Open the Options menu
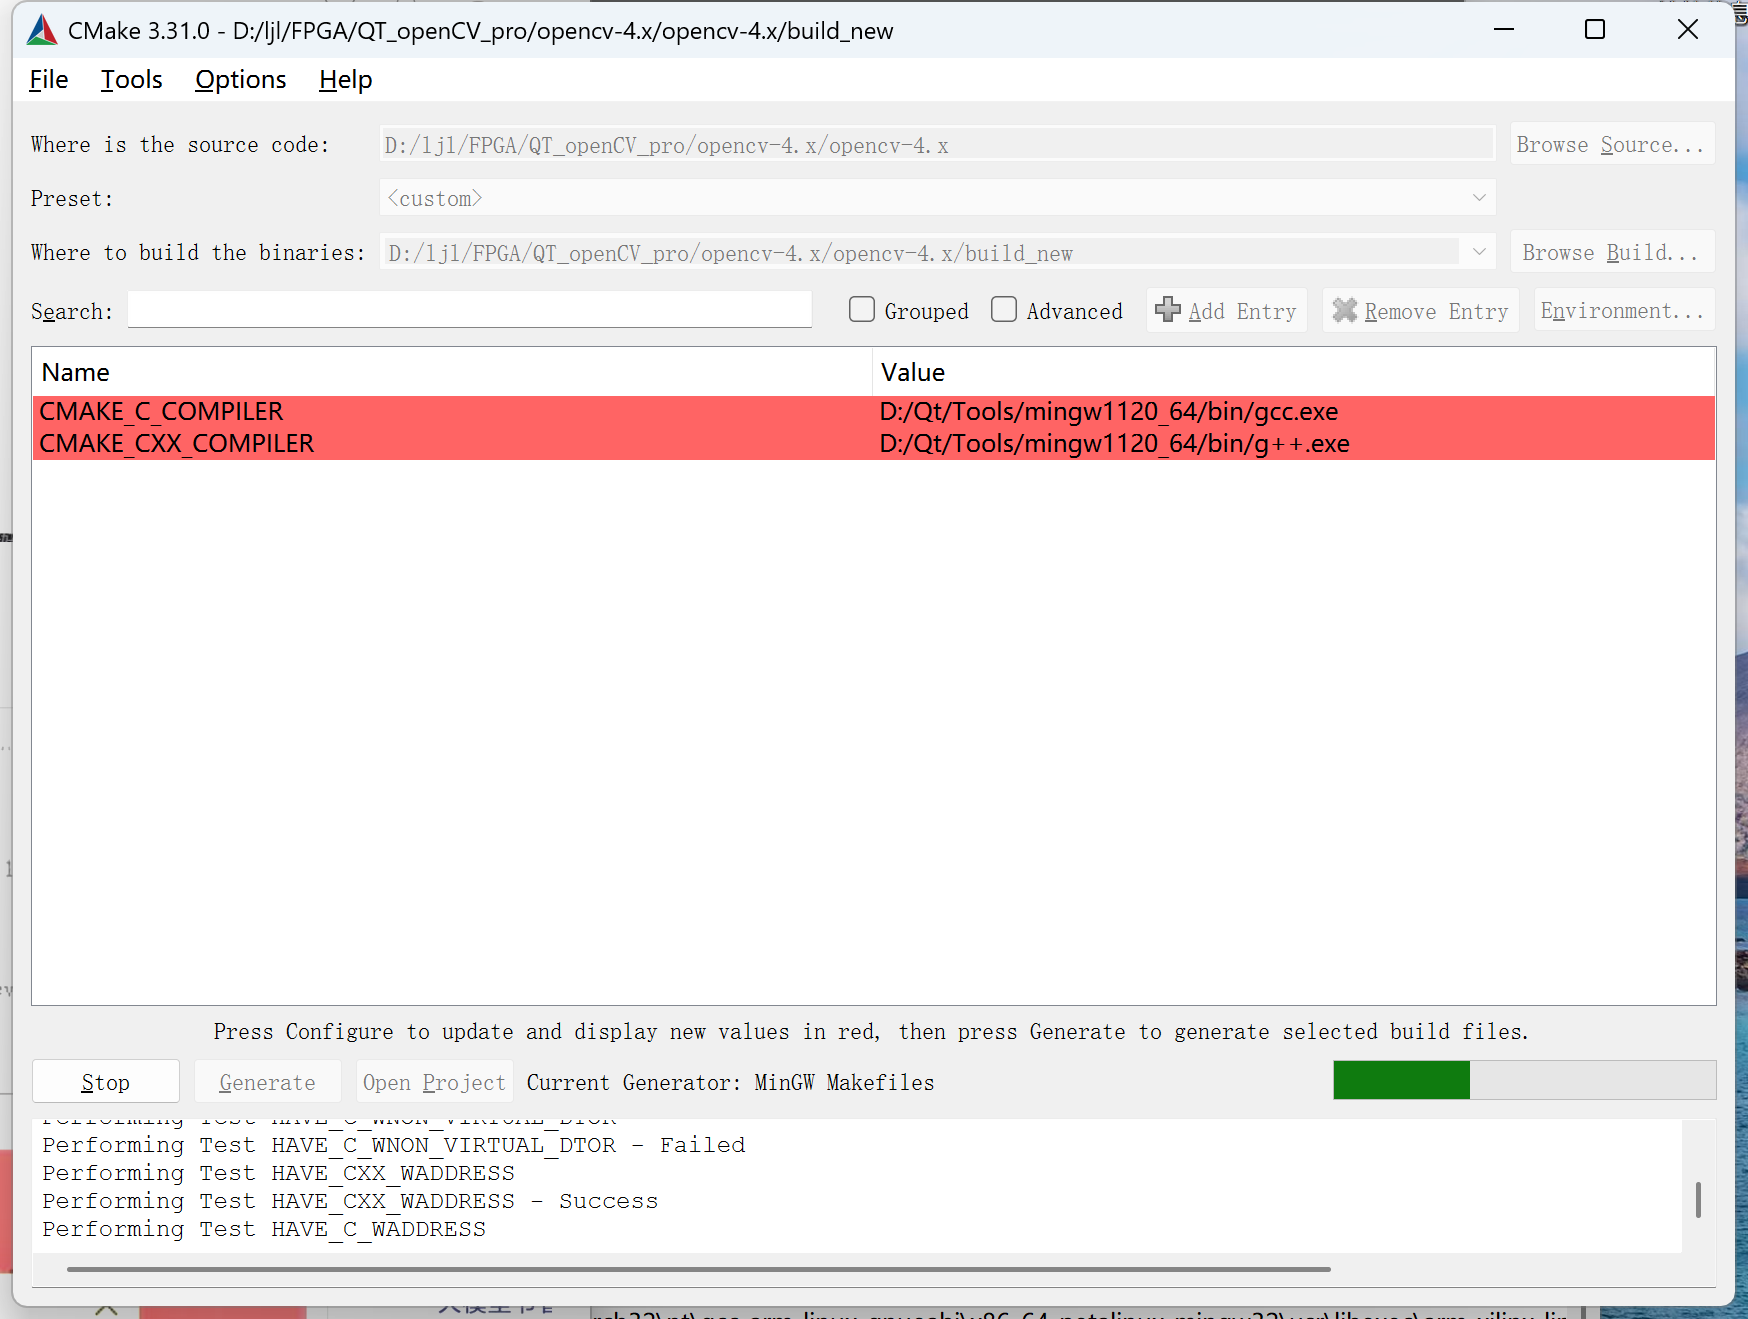This screenshot has height=1319, width=1748. [240, 79]
